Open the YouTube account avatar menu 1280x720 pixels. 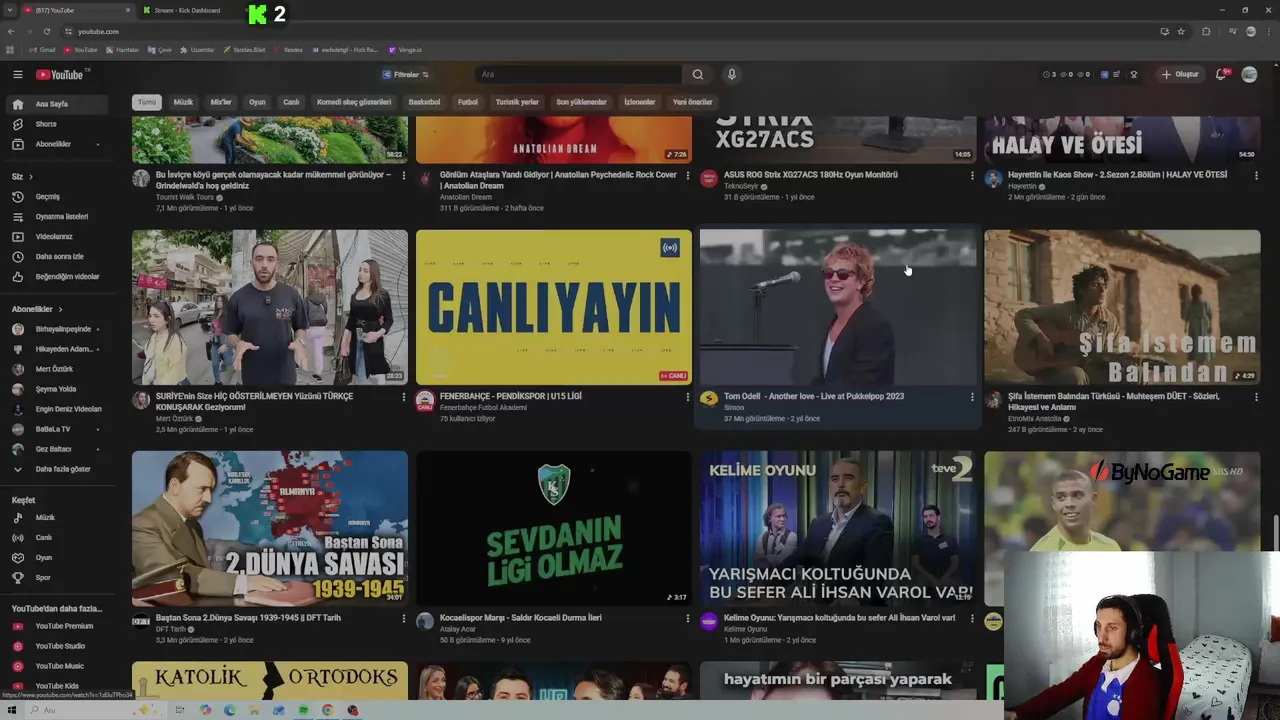[x=1249, y=74]
